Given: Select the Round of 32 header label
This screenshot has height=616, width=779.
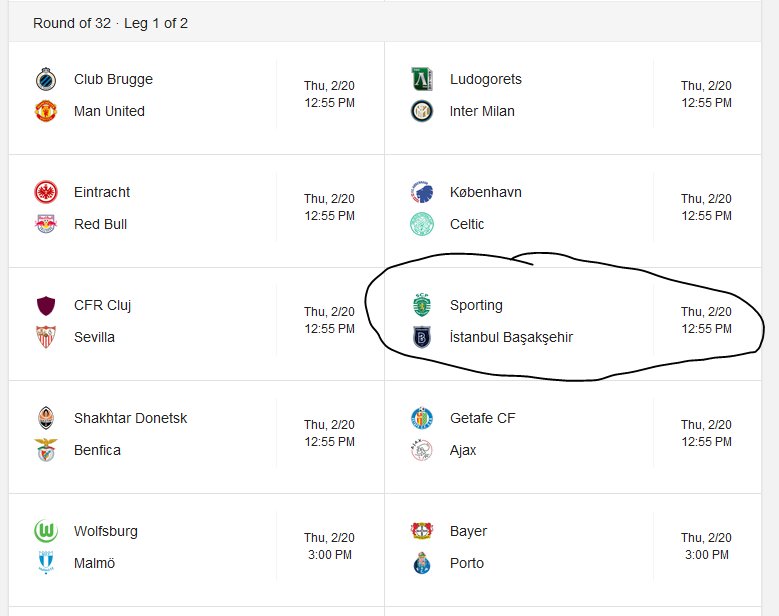Looking at the screenshot, I should 72,23.
